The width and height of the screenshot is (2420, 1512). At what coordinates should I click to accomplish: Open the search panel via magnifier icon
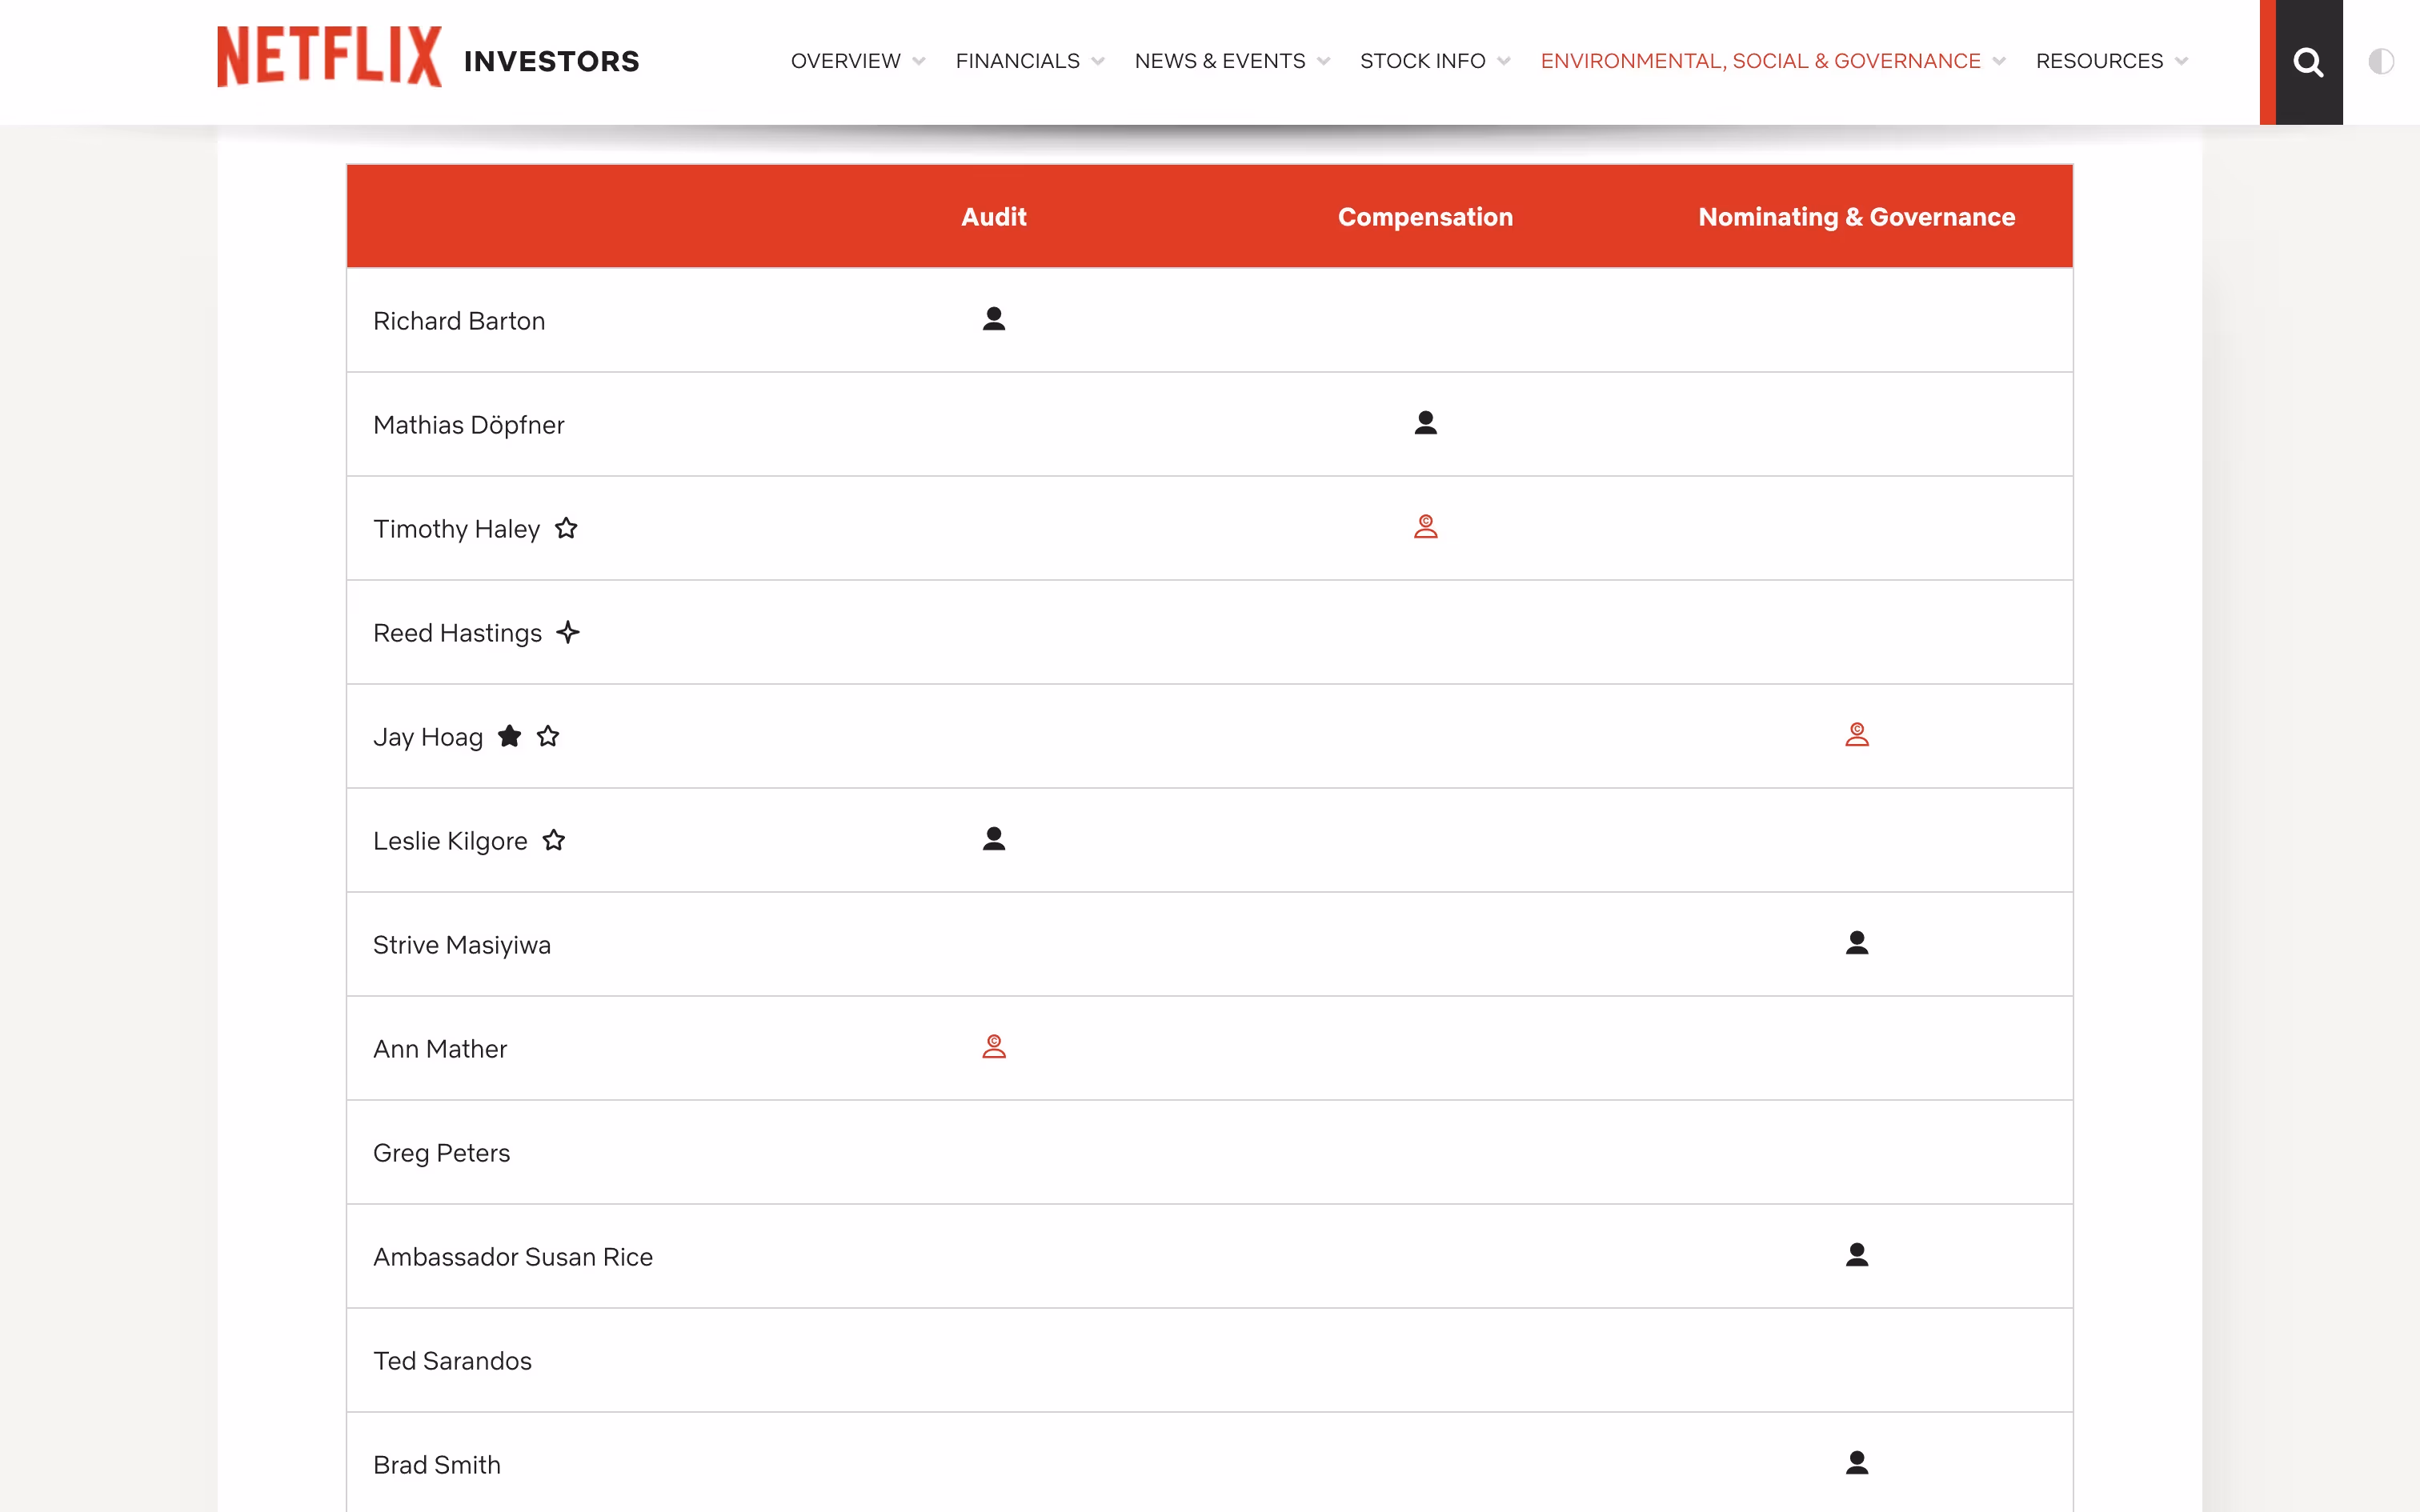(2308, 62)
